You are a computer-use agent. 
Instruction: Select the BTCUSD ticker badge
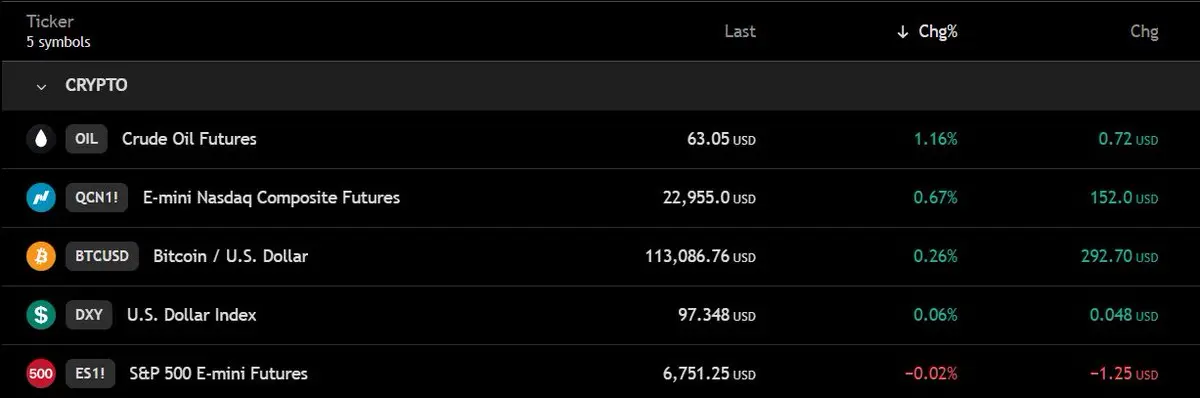pyautogui.click(x=102, y=256)
